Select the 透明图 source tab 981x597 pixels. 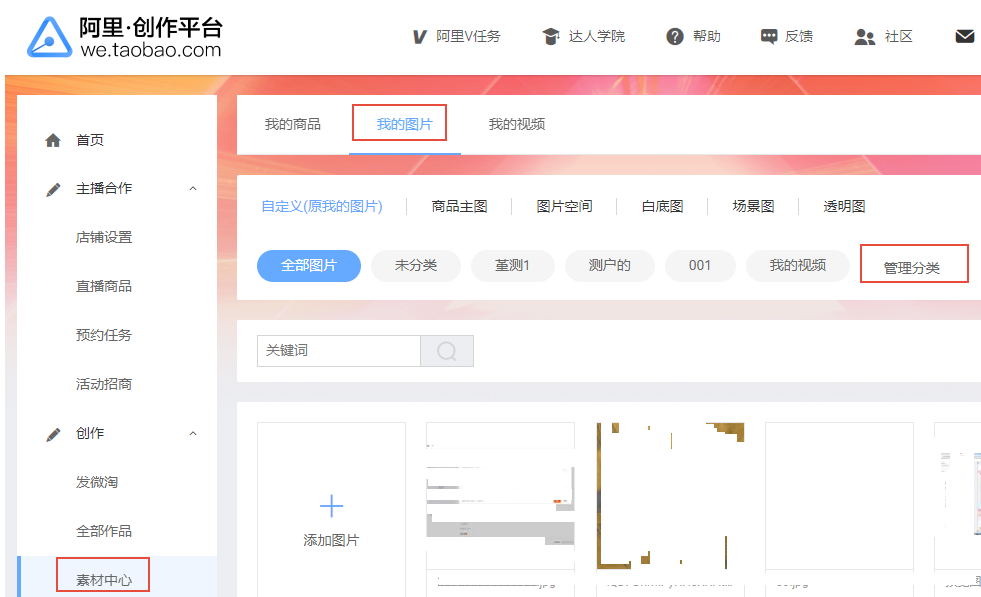coord(844,206)
